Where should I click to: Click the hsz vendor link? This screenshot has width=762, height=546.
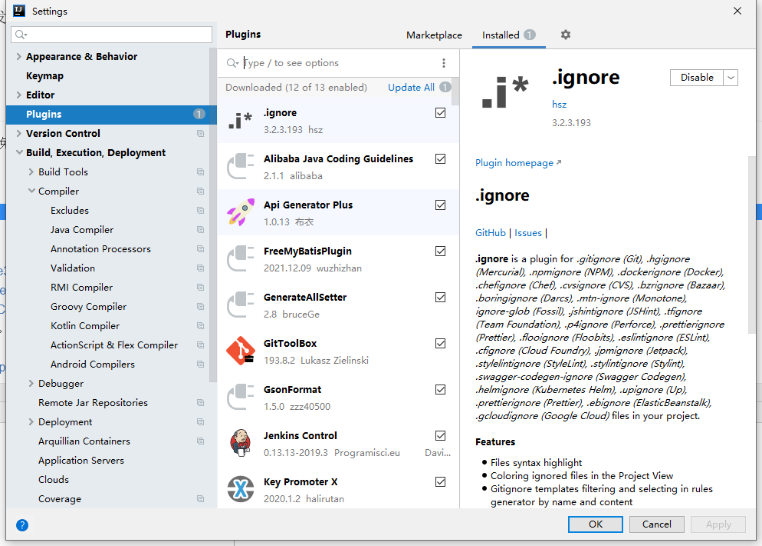click(559, 104)
